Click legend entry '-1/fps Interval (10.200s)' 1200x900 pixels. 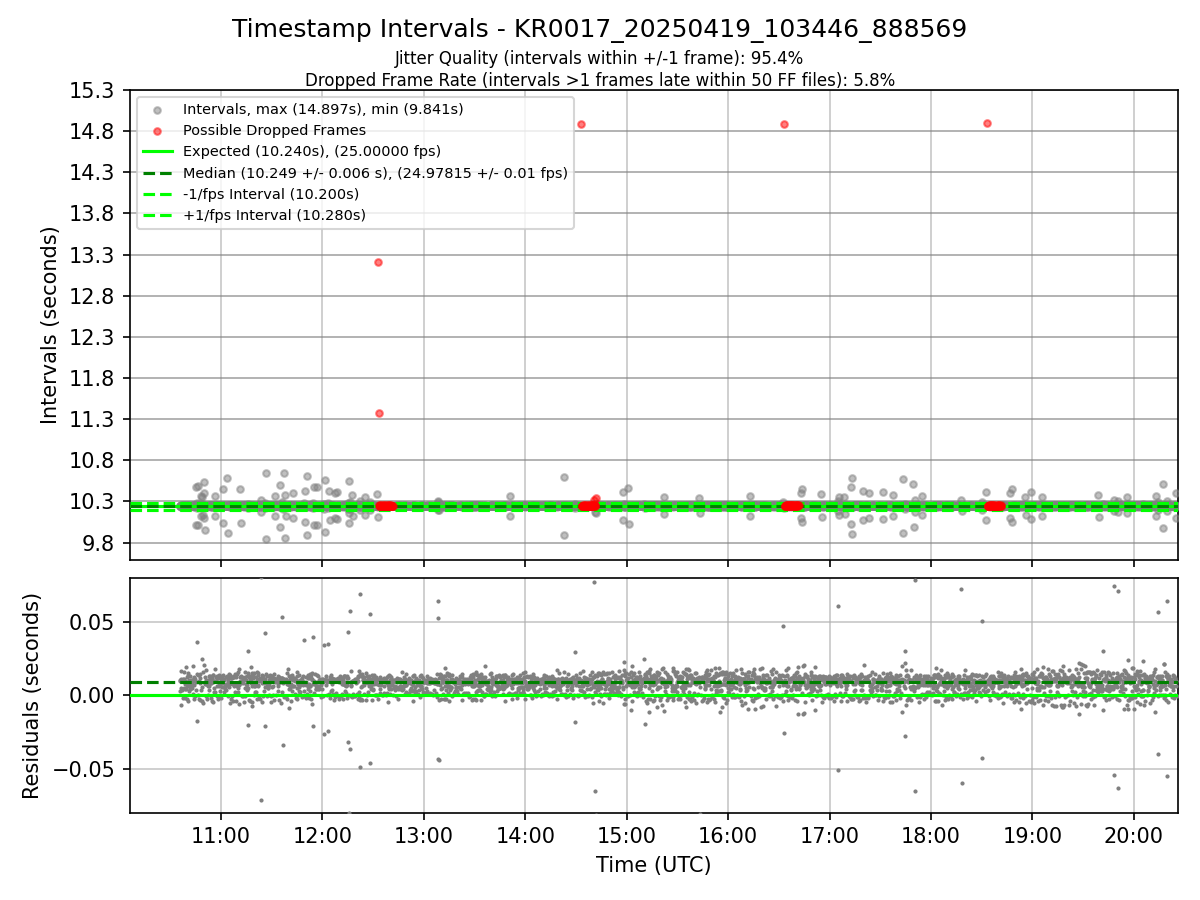(x=271, y=194)
